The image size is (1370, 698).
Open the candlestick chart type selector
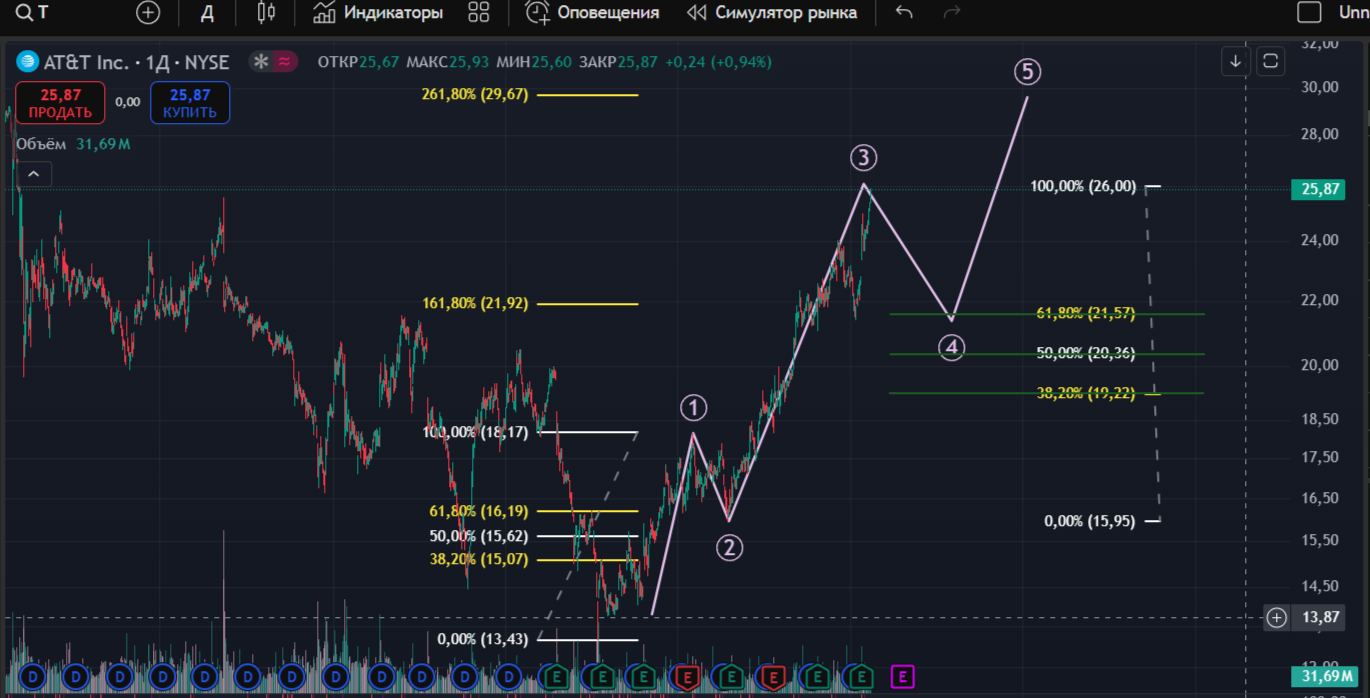coord(265,13)
